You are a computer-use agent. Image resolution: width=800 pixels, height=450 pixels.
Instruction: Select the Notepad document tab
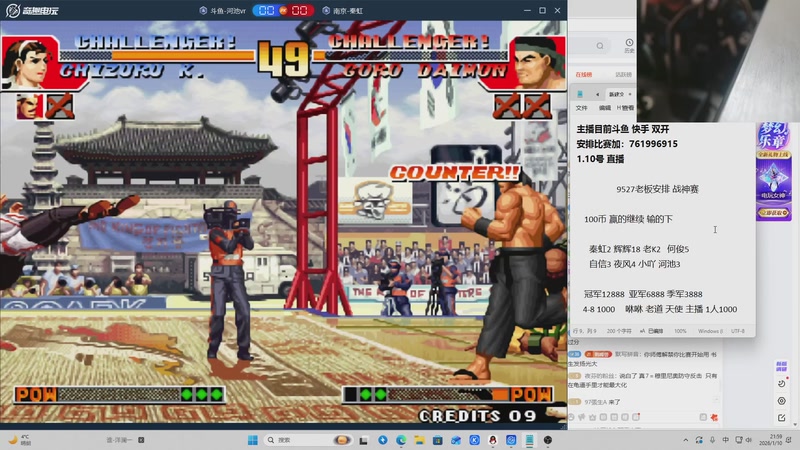click(x=618, y=94)
